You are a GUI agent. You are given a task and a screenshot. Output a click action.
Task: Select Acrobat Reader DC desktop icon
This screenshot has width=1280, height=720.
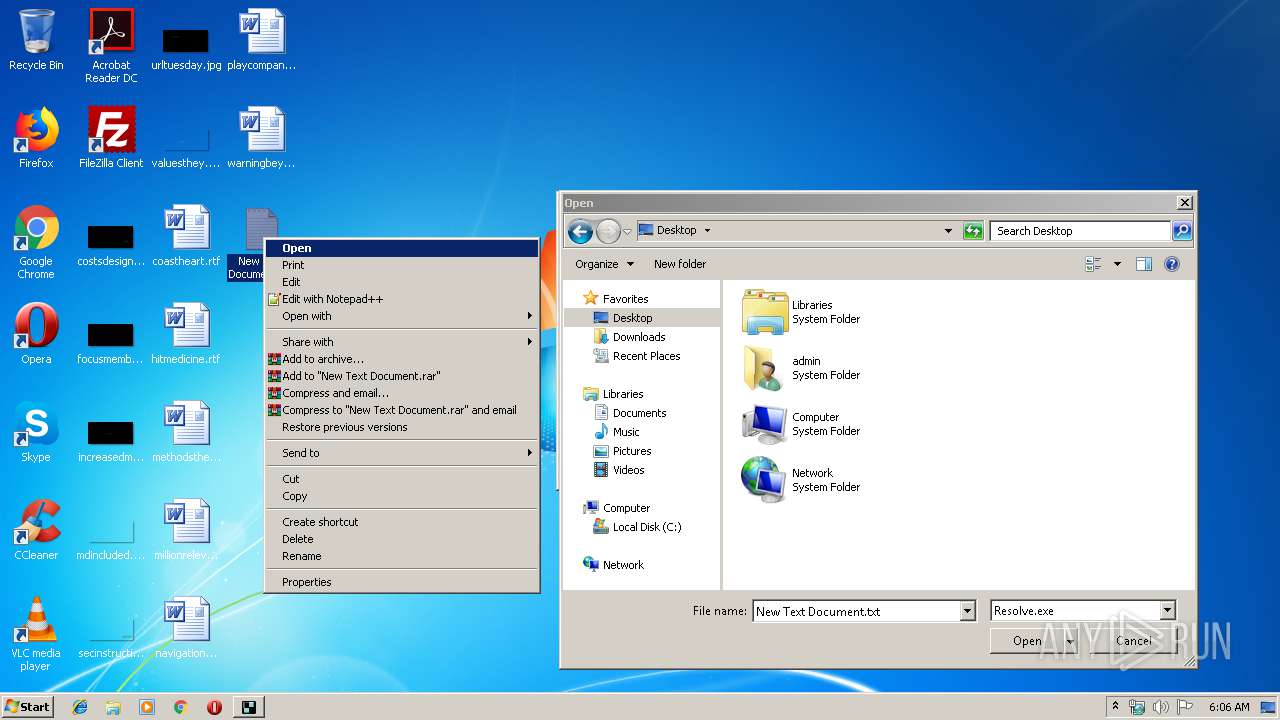[111, 46]
